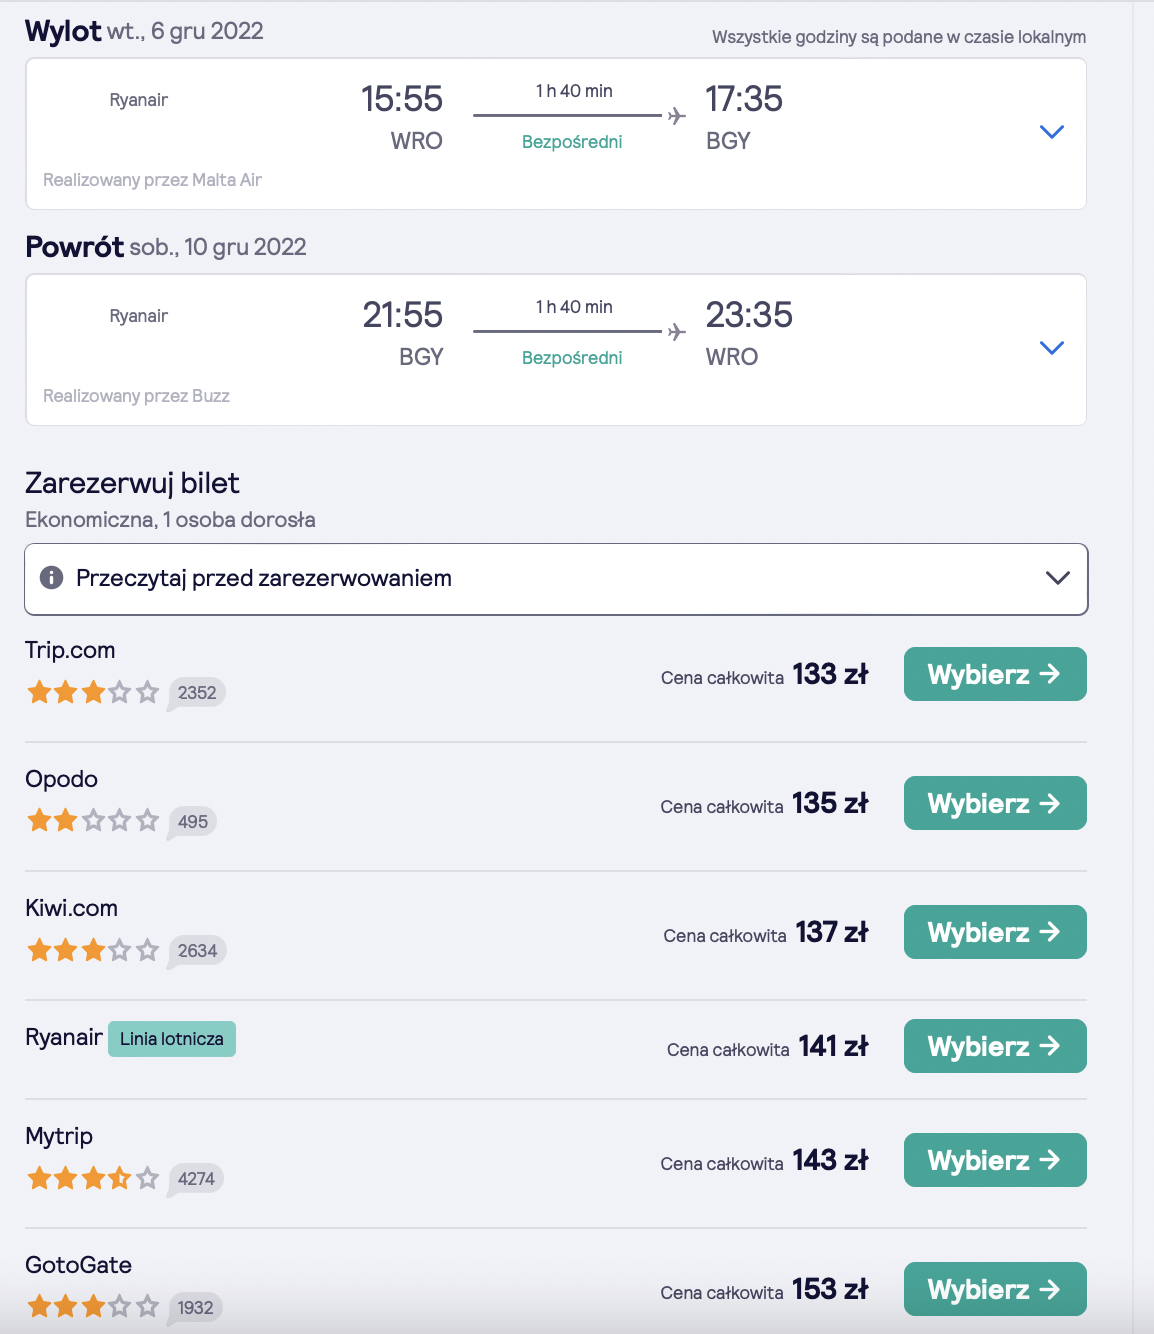Expand outbound flight details chevron
This screenshot has width=1154, height=1334.
click(1051, 132)
